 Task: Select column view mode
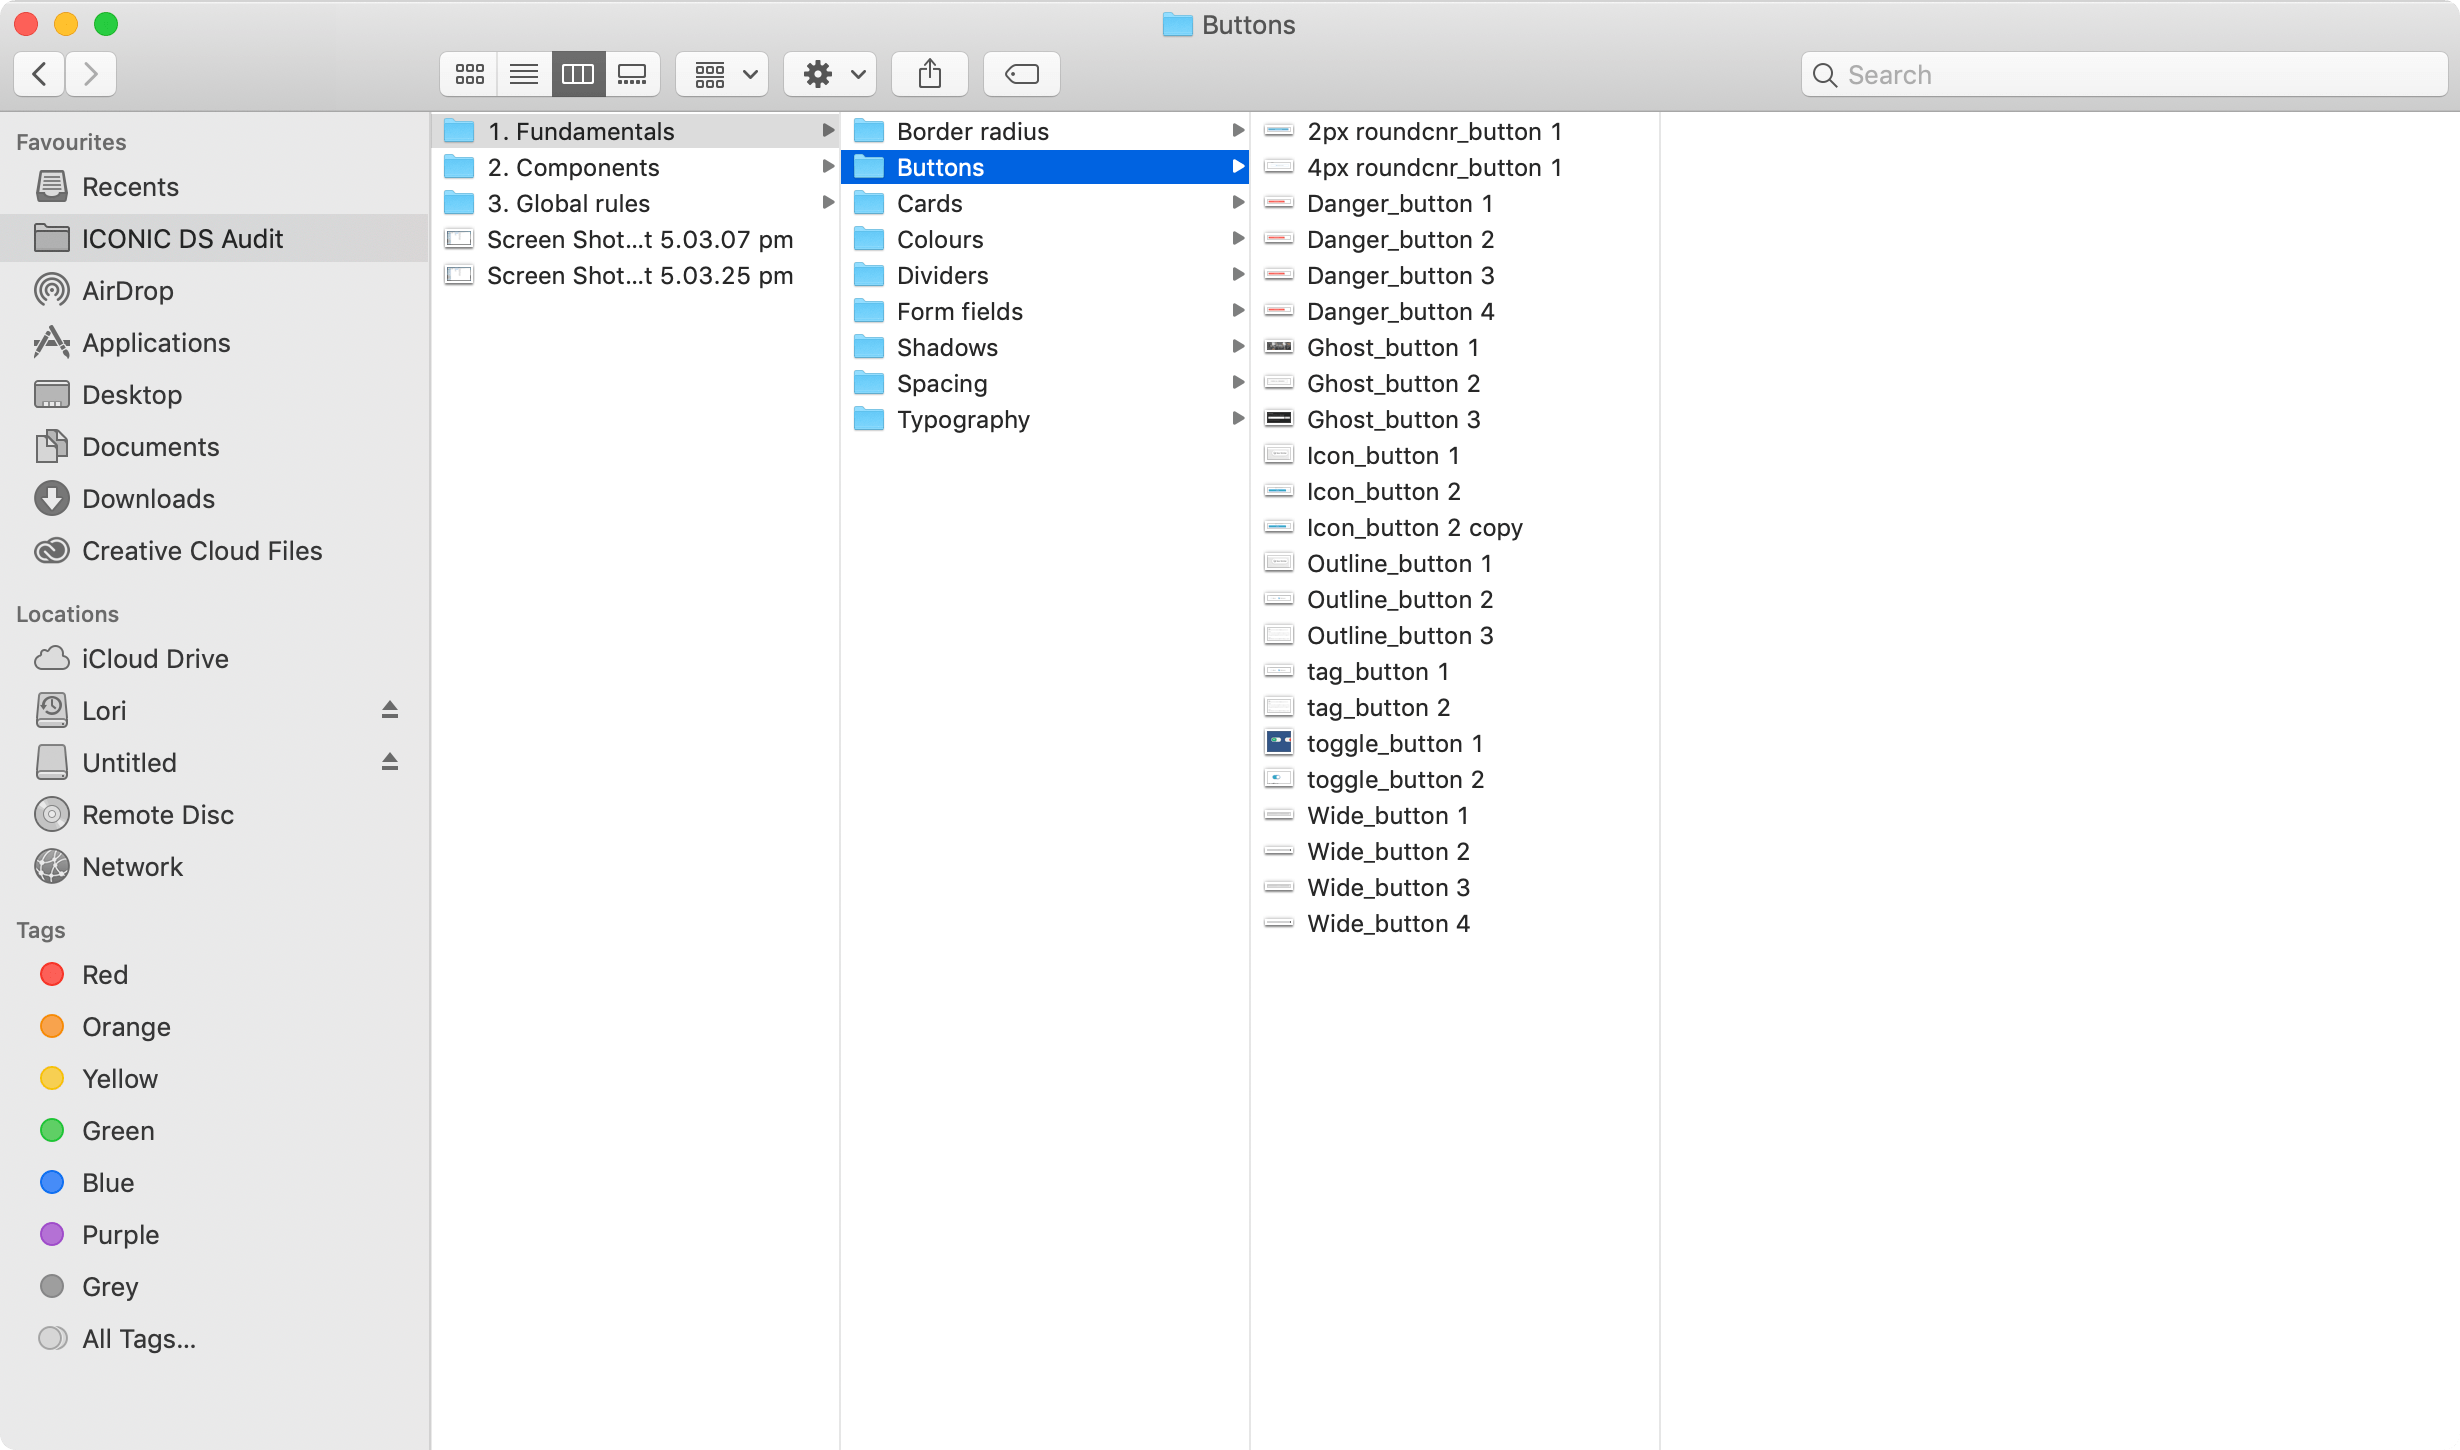tap(578, 74)
